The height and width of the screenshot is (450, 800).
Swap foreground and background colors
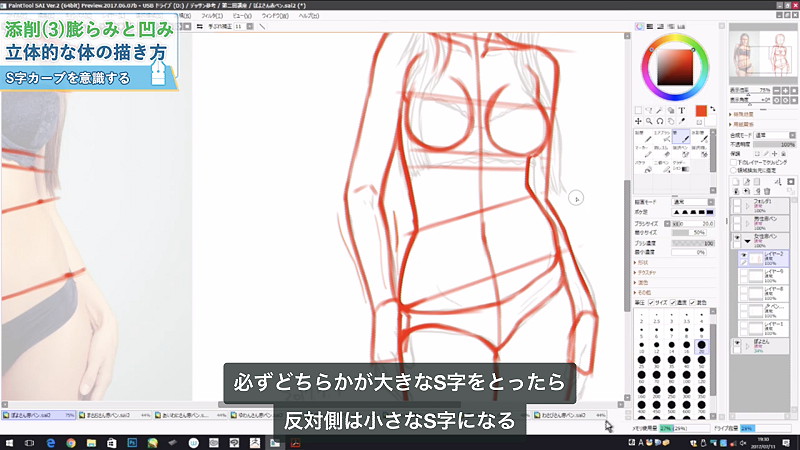[713, 109]
